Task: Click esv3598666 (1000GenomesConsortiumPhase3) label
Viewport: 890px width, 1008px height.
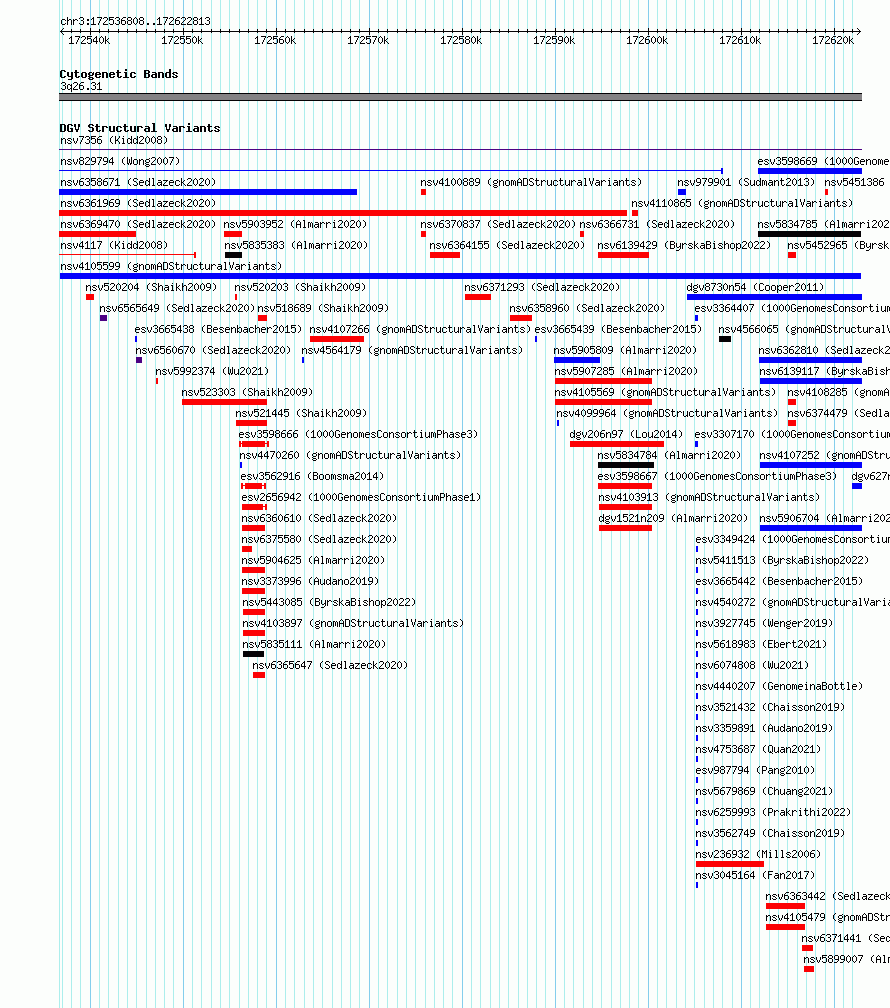Action: click(x=358, y=435)
